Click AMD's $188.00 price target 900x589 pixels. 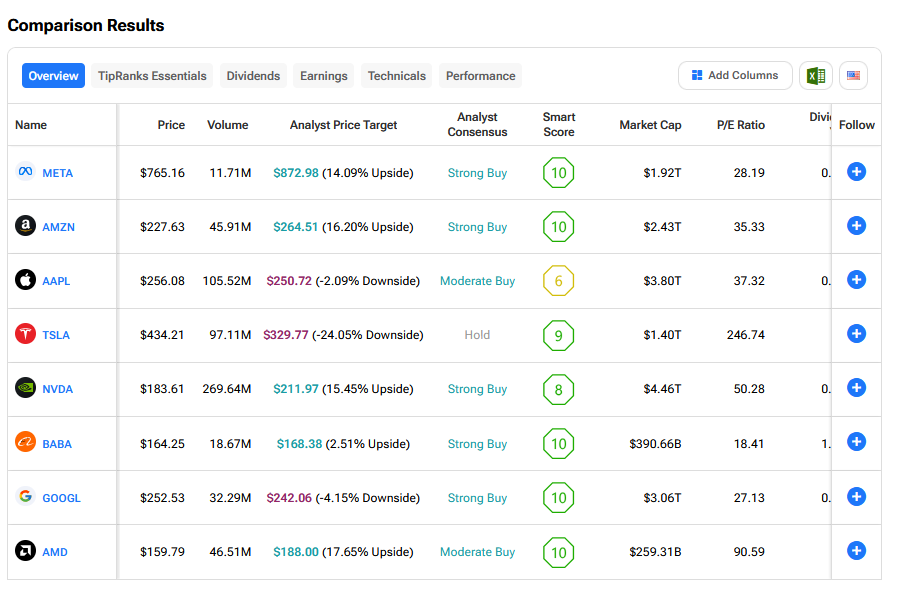[x=296, y=552]
